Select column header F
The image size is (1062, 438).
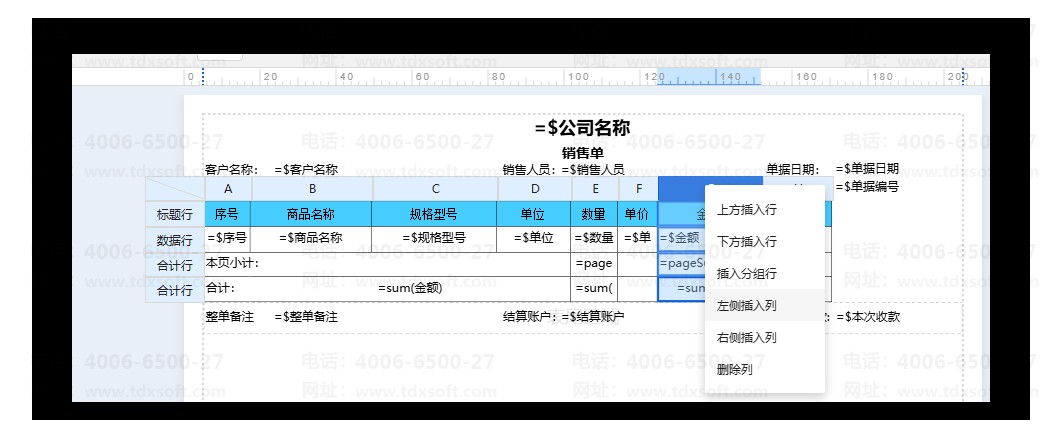(638, 188)
